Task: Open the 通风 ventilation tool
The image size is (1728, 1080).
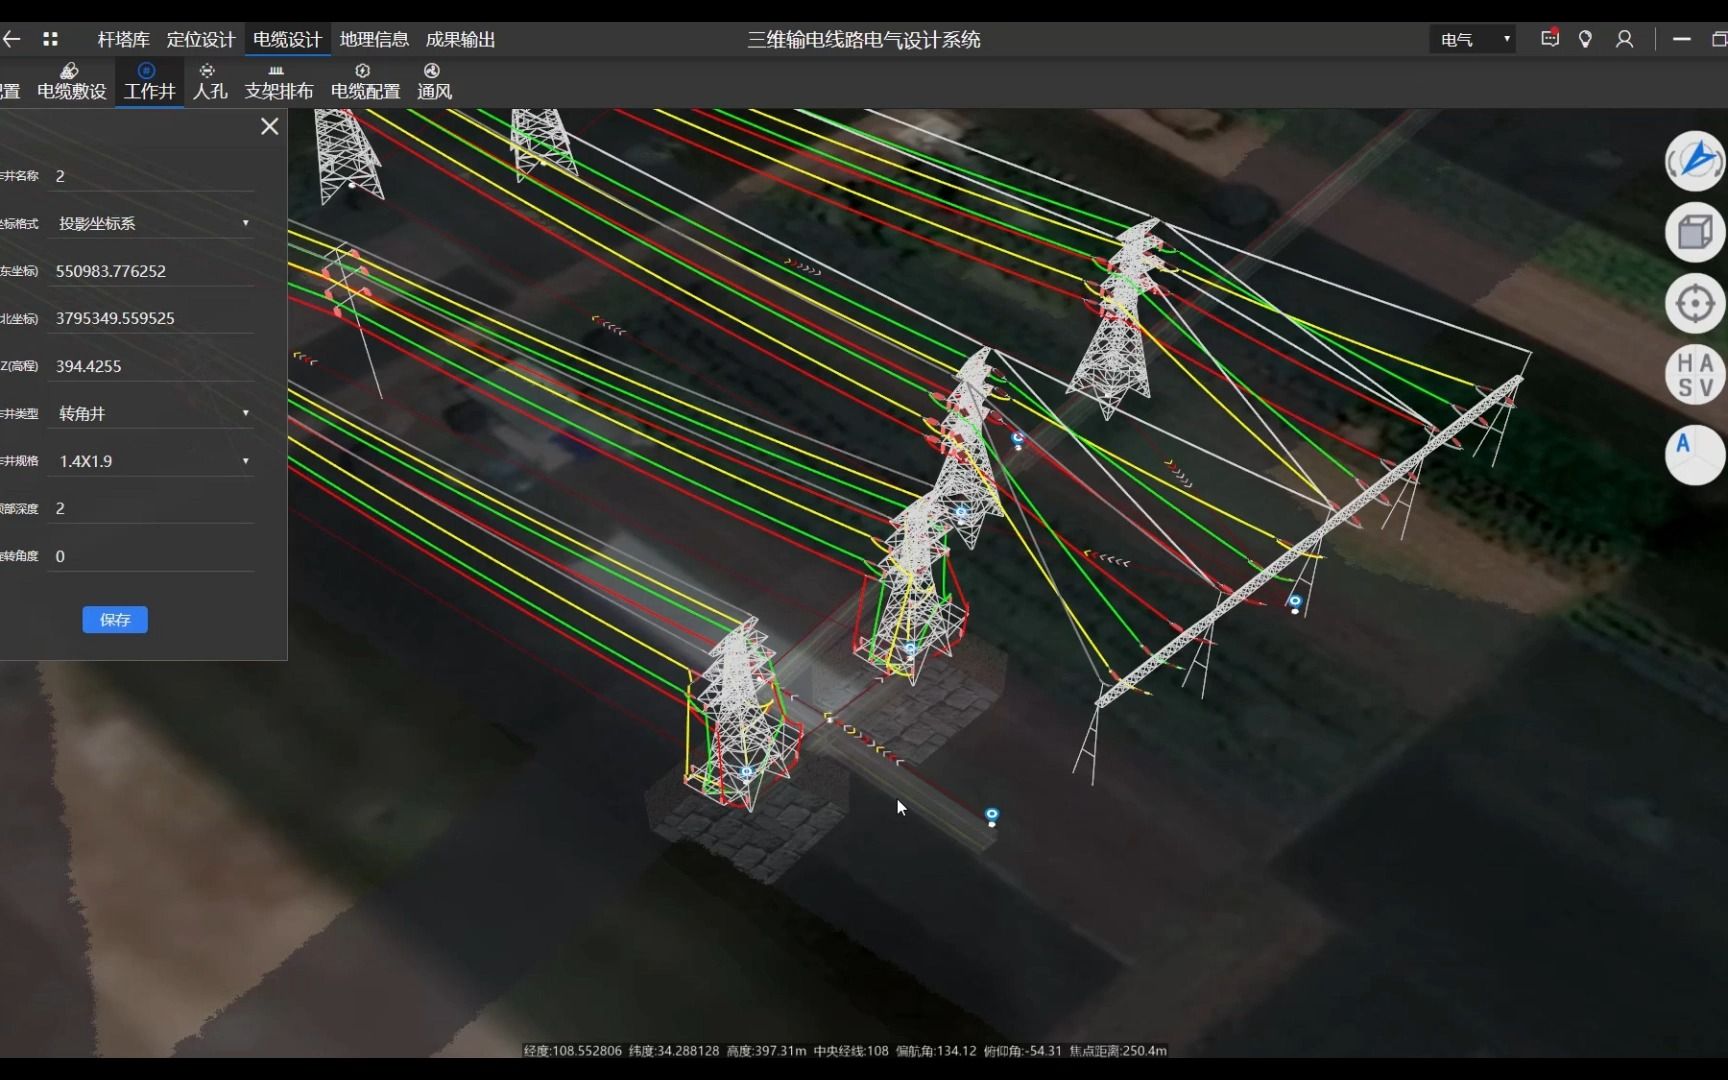Action: [434, 82]
